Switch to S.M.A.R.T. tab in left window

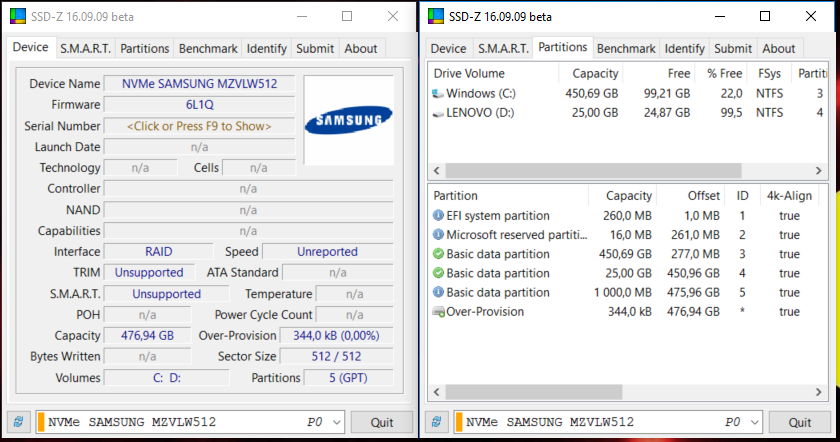click(85, 49)
